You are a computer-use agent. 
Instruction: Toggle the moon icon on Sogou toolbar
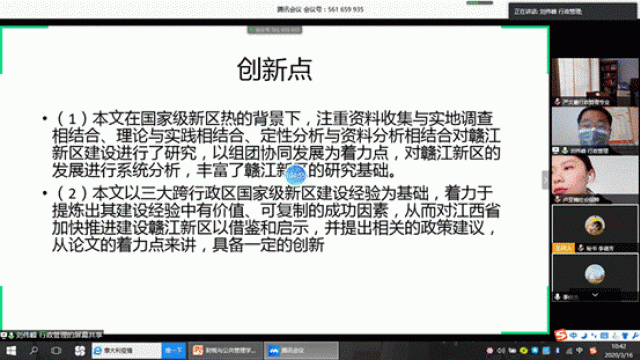click(x=584, y=336)
